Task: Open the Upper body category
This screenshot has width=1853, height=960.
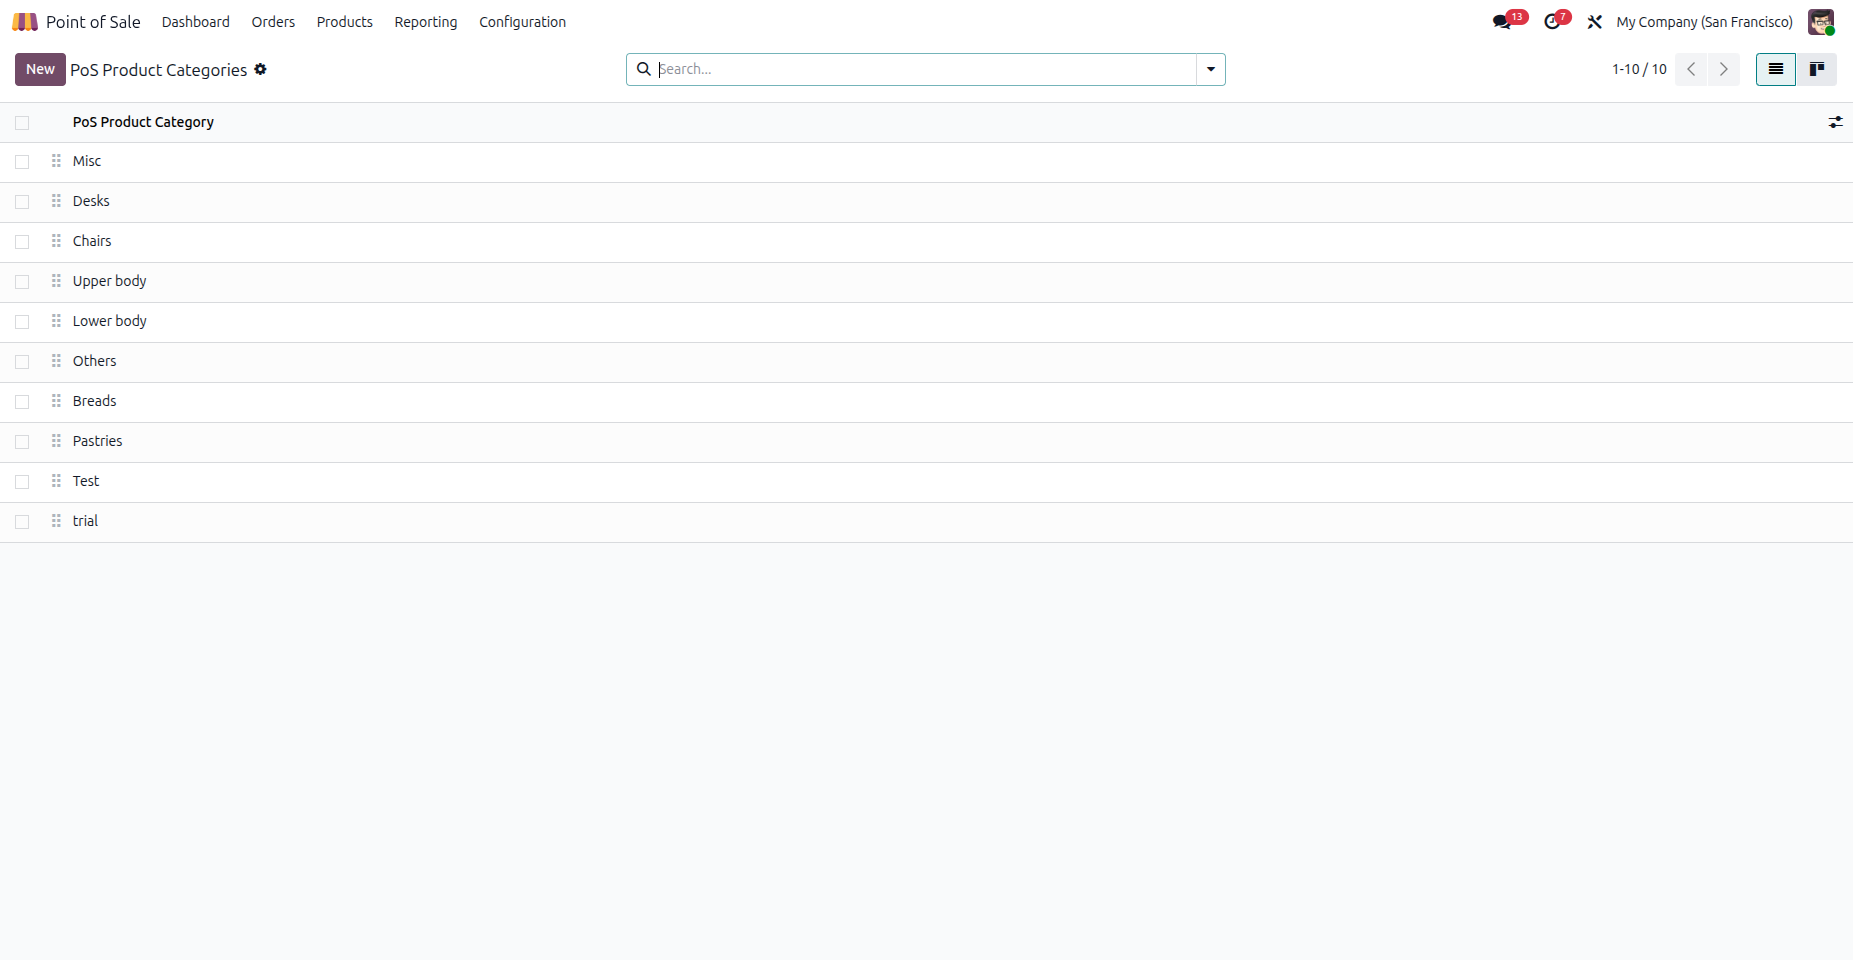Action: click(x=110, y=281)
